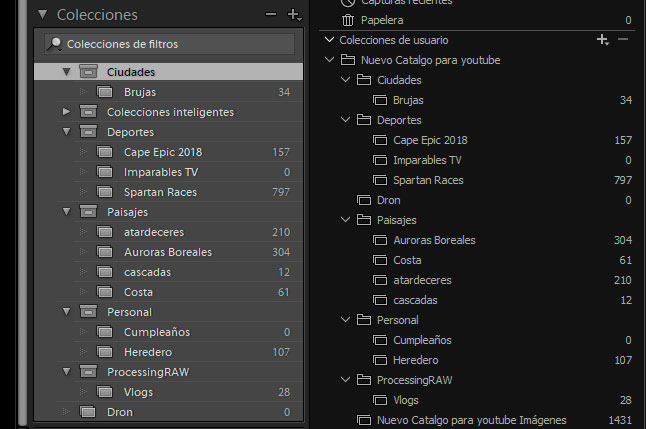Collapse the Ciudades set in left panel
Image resolution: width=646 pixels, height=429 pixels.
point(67,72)
